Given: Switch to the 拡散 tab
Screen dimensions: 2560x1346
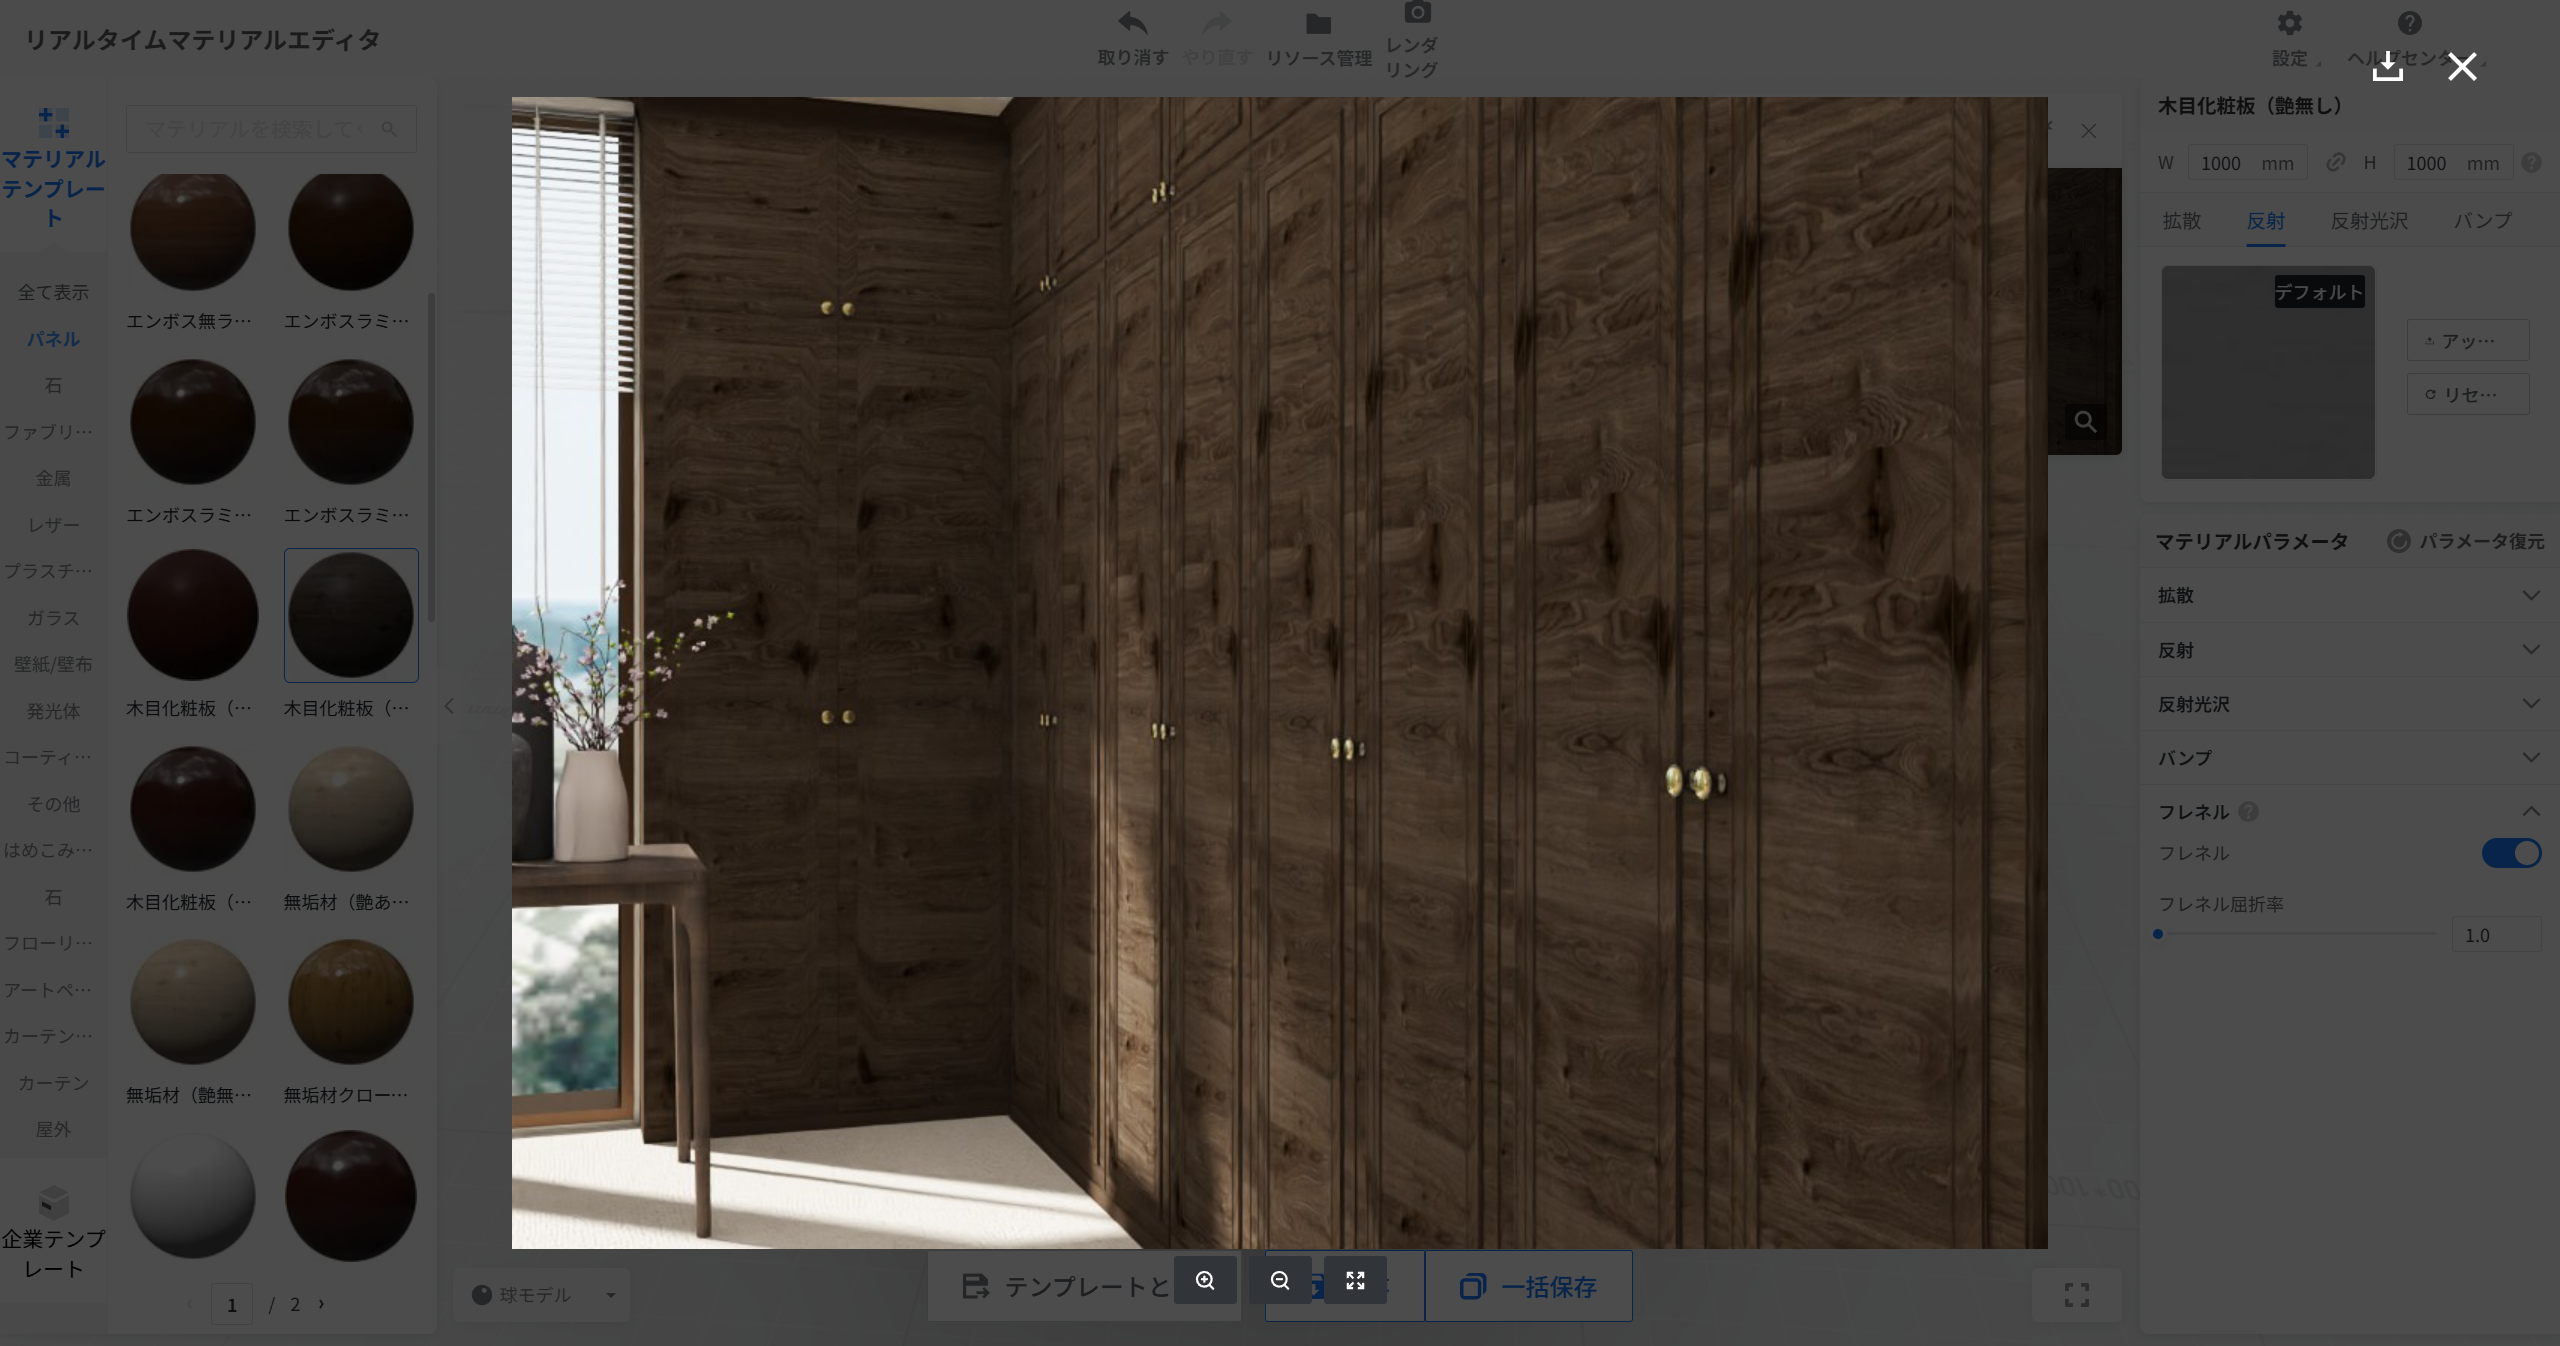Looking at the screenshot, I should pyautogui.click(x=2181, y=221).
